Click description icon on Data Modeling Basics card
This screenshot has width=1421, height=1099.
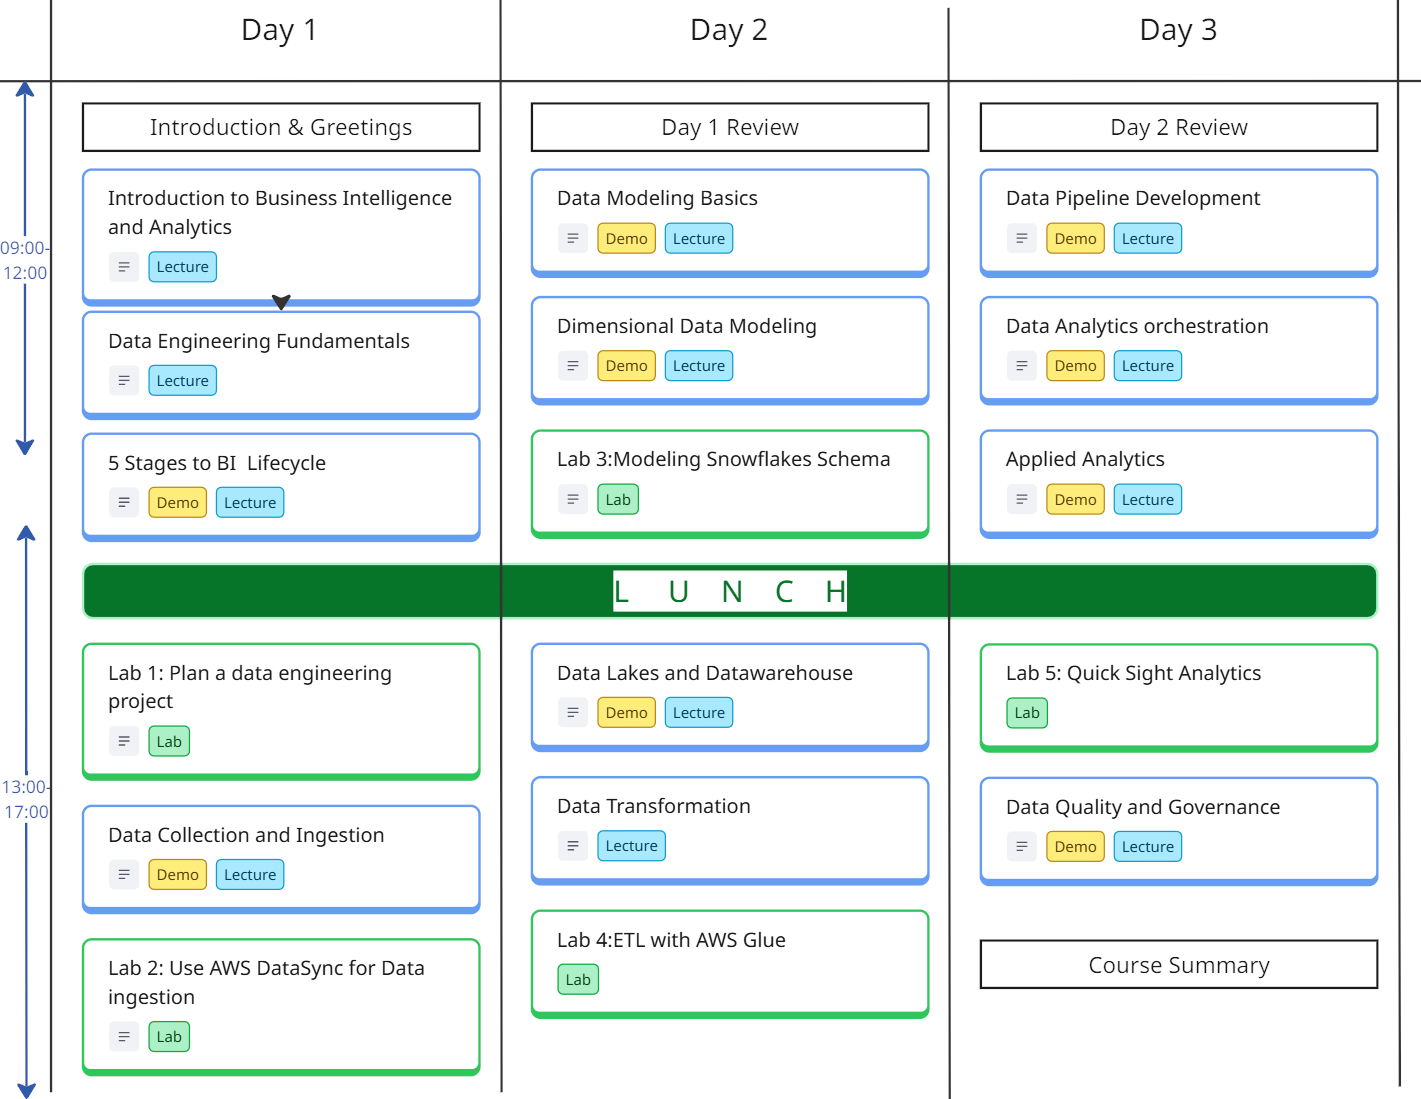pyautogui.click(x=572, y=239)
